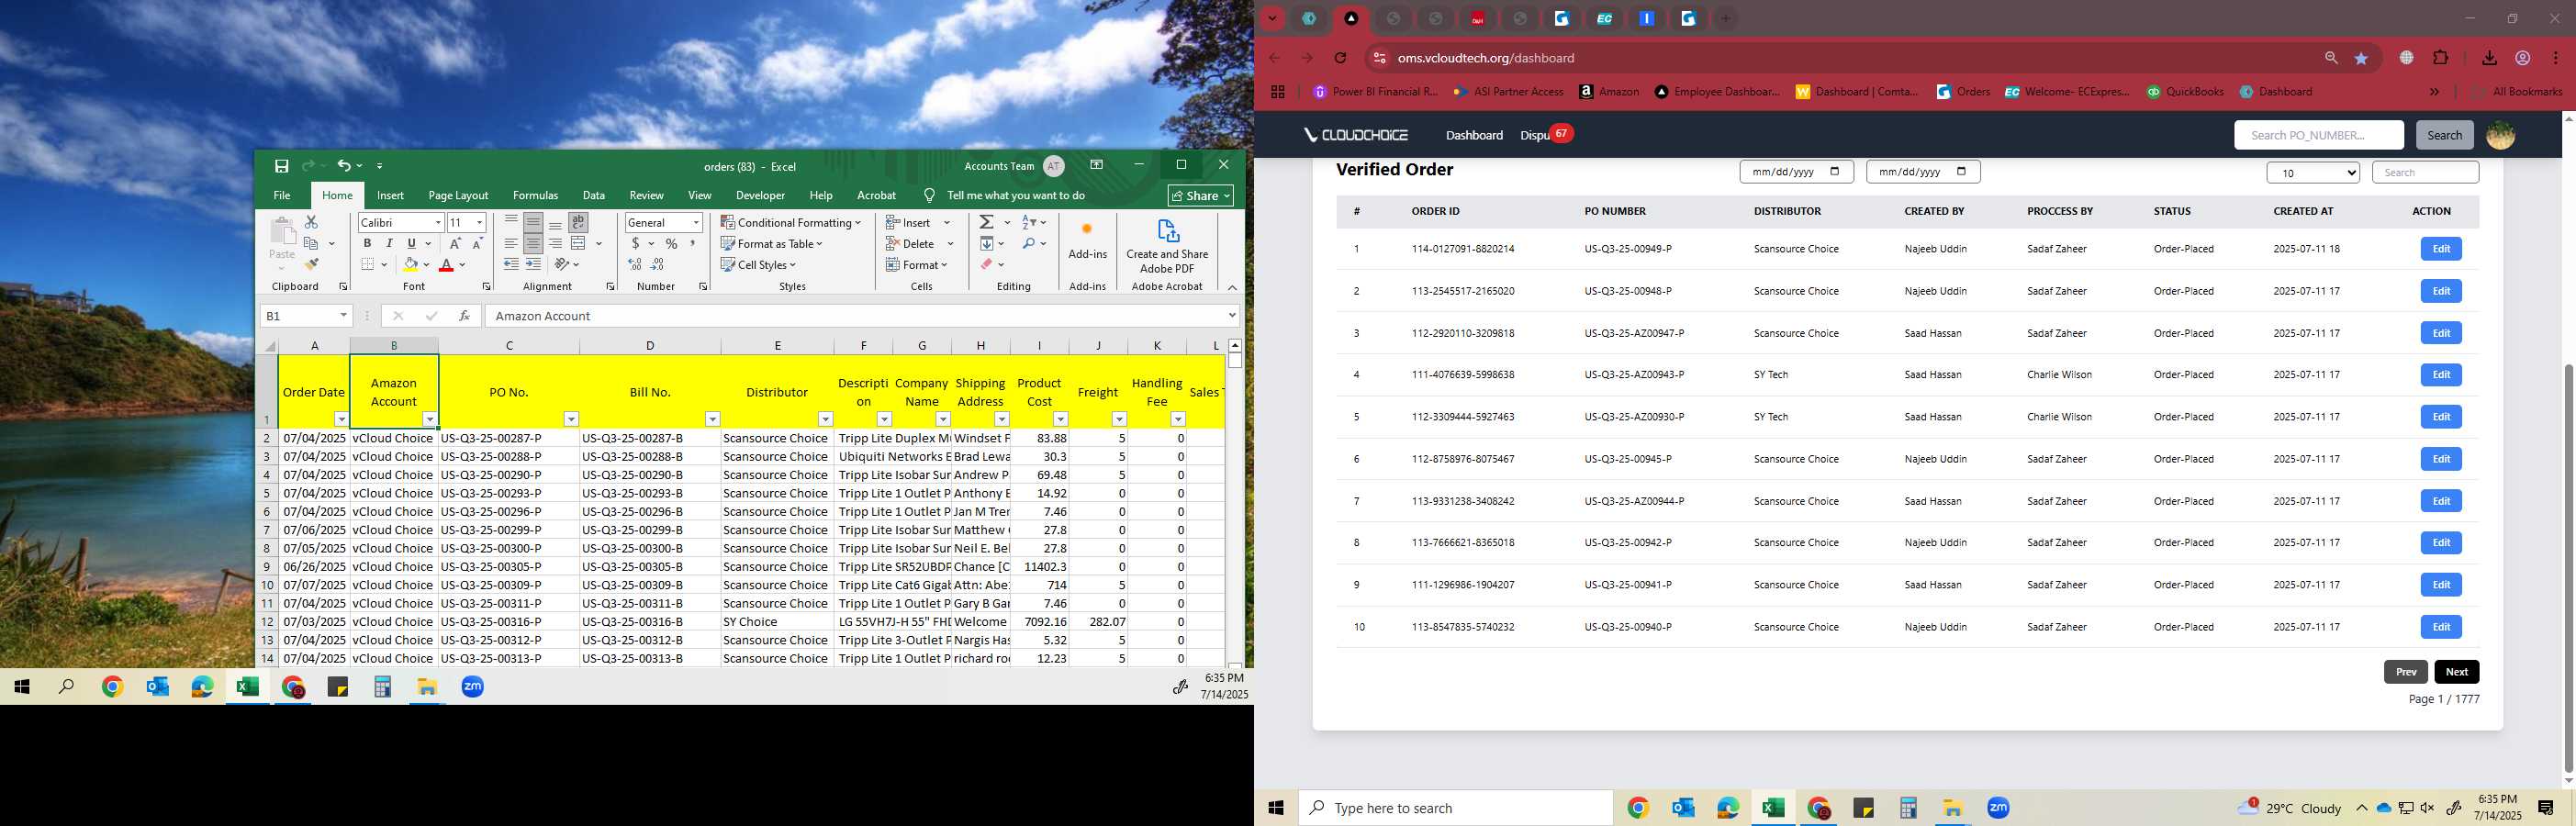
Task: Switch to the Insert ribbon tab
Action: 390,195
